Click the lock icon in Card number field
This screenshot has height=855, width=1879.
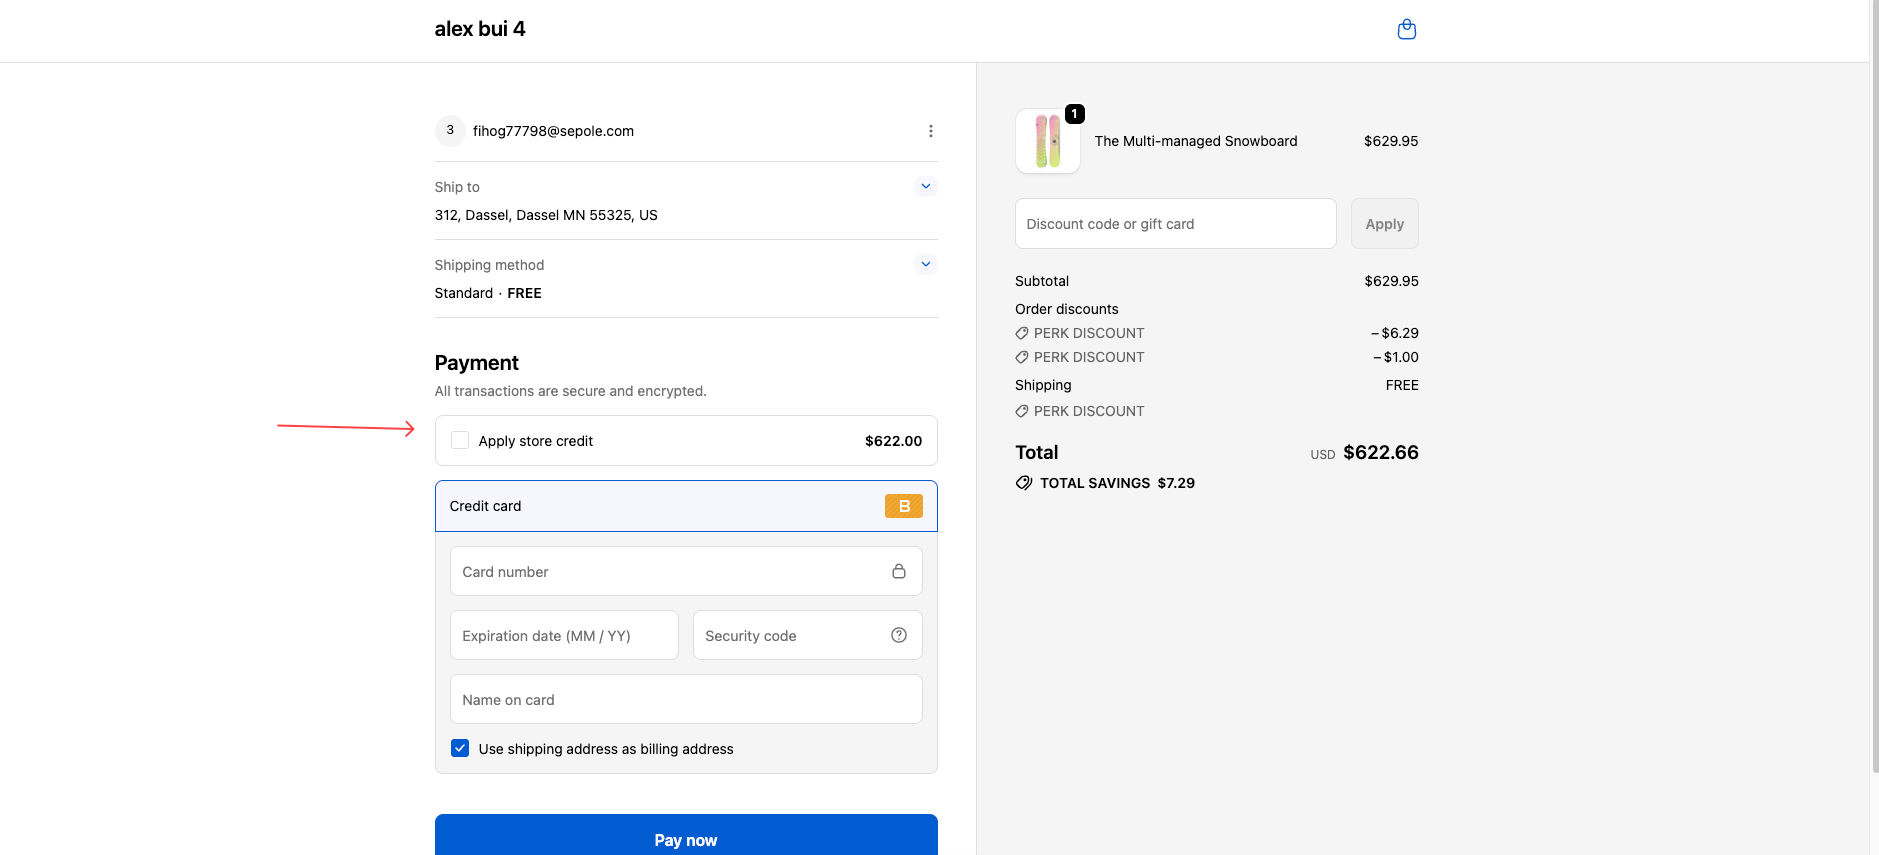tap(898, 571)
